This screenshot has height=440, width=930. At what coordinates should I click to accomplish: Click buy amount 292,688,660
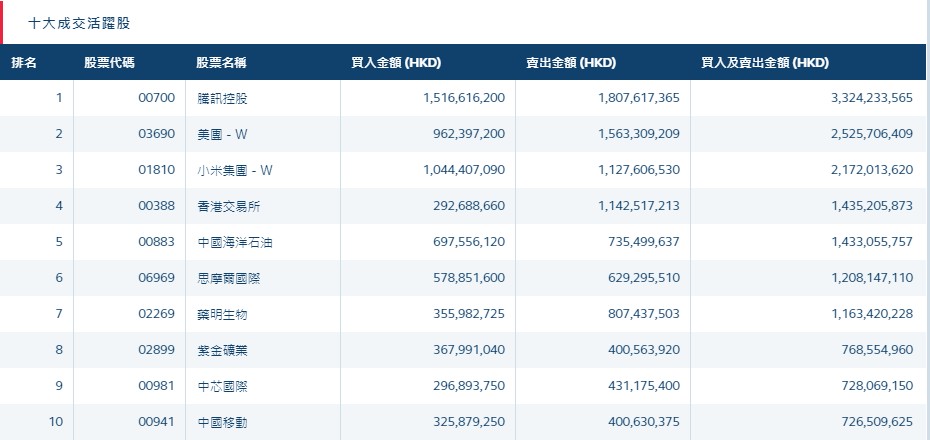469,206
